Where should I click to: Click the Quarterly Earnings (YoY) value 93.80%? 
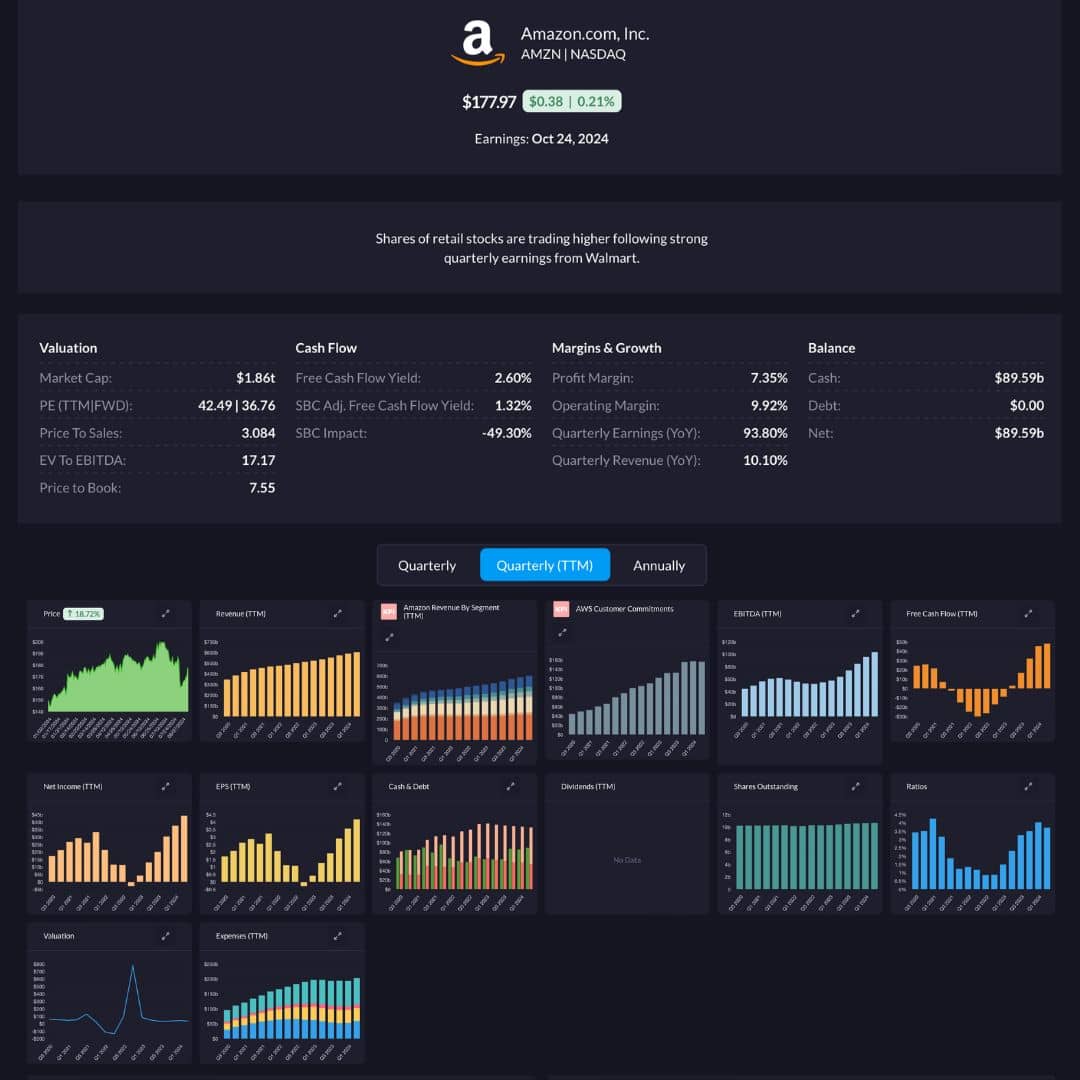[x=765, y=433]
